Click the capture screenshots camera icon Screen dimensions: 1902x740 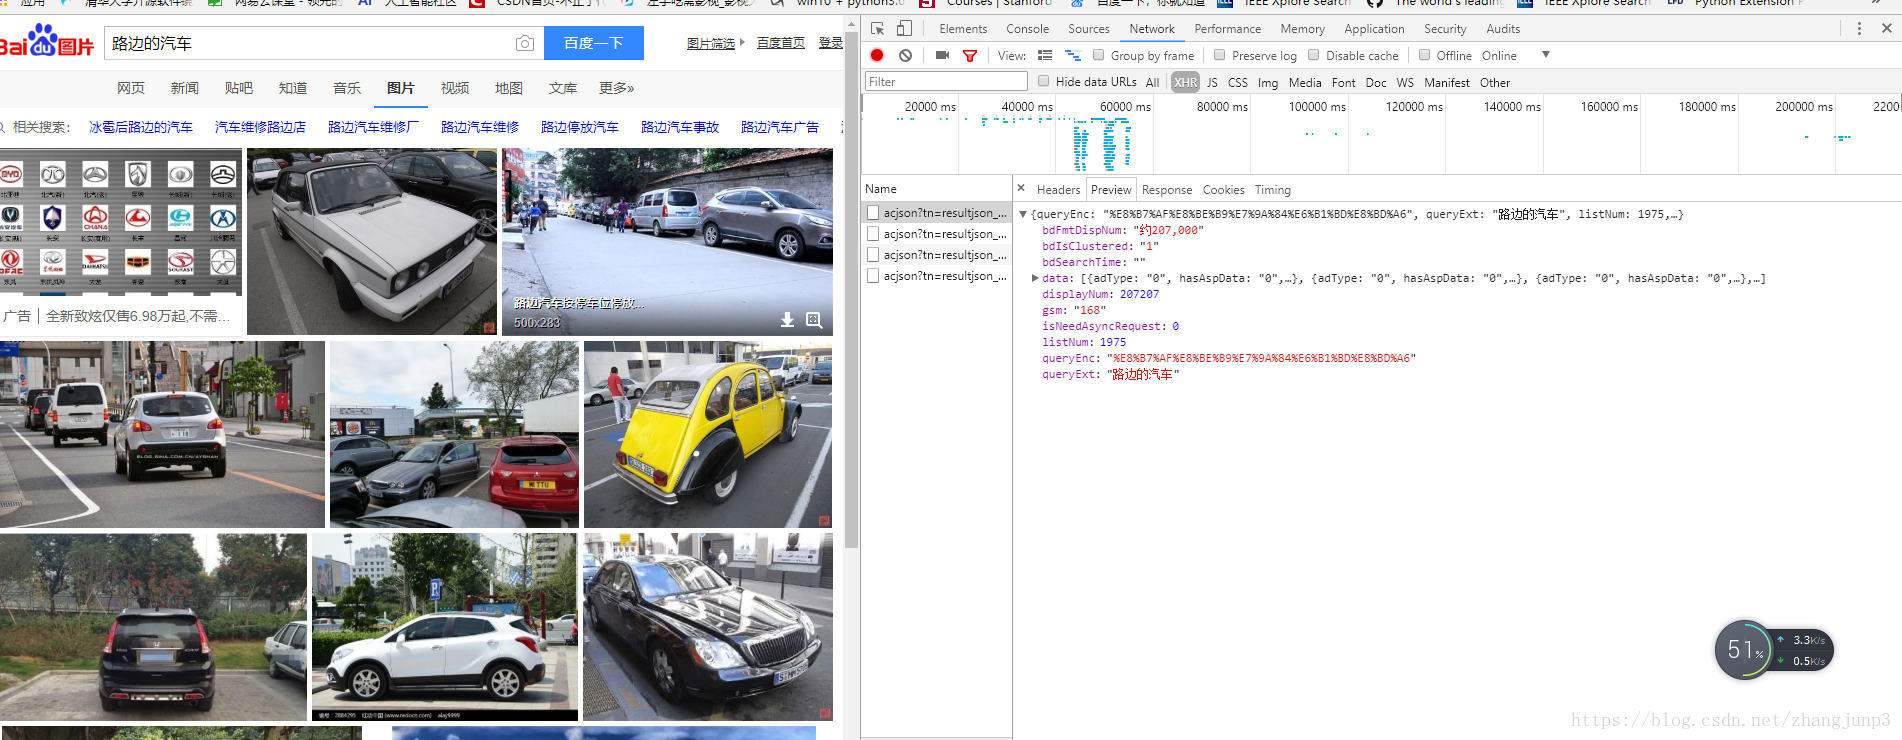click(x=942, y=55)
